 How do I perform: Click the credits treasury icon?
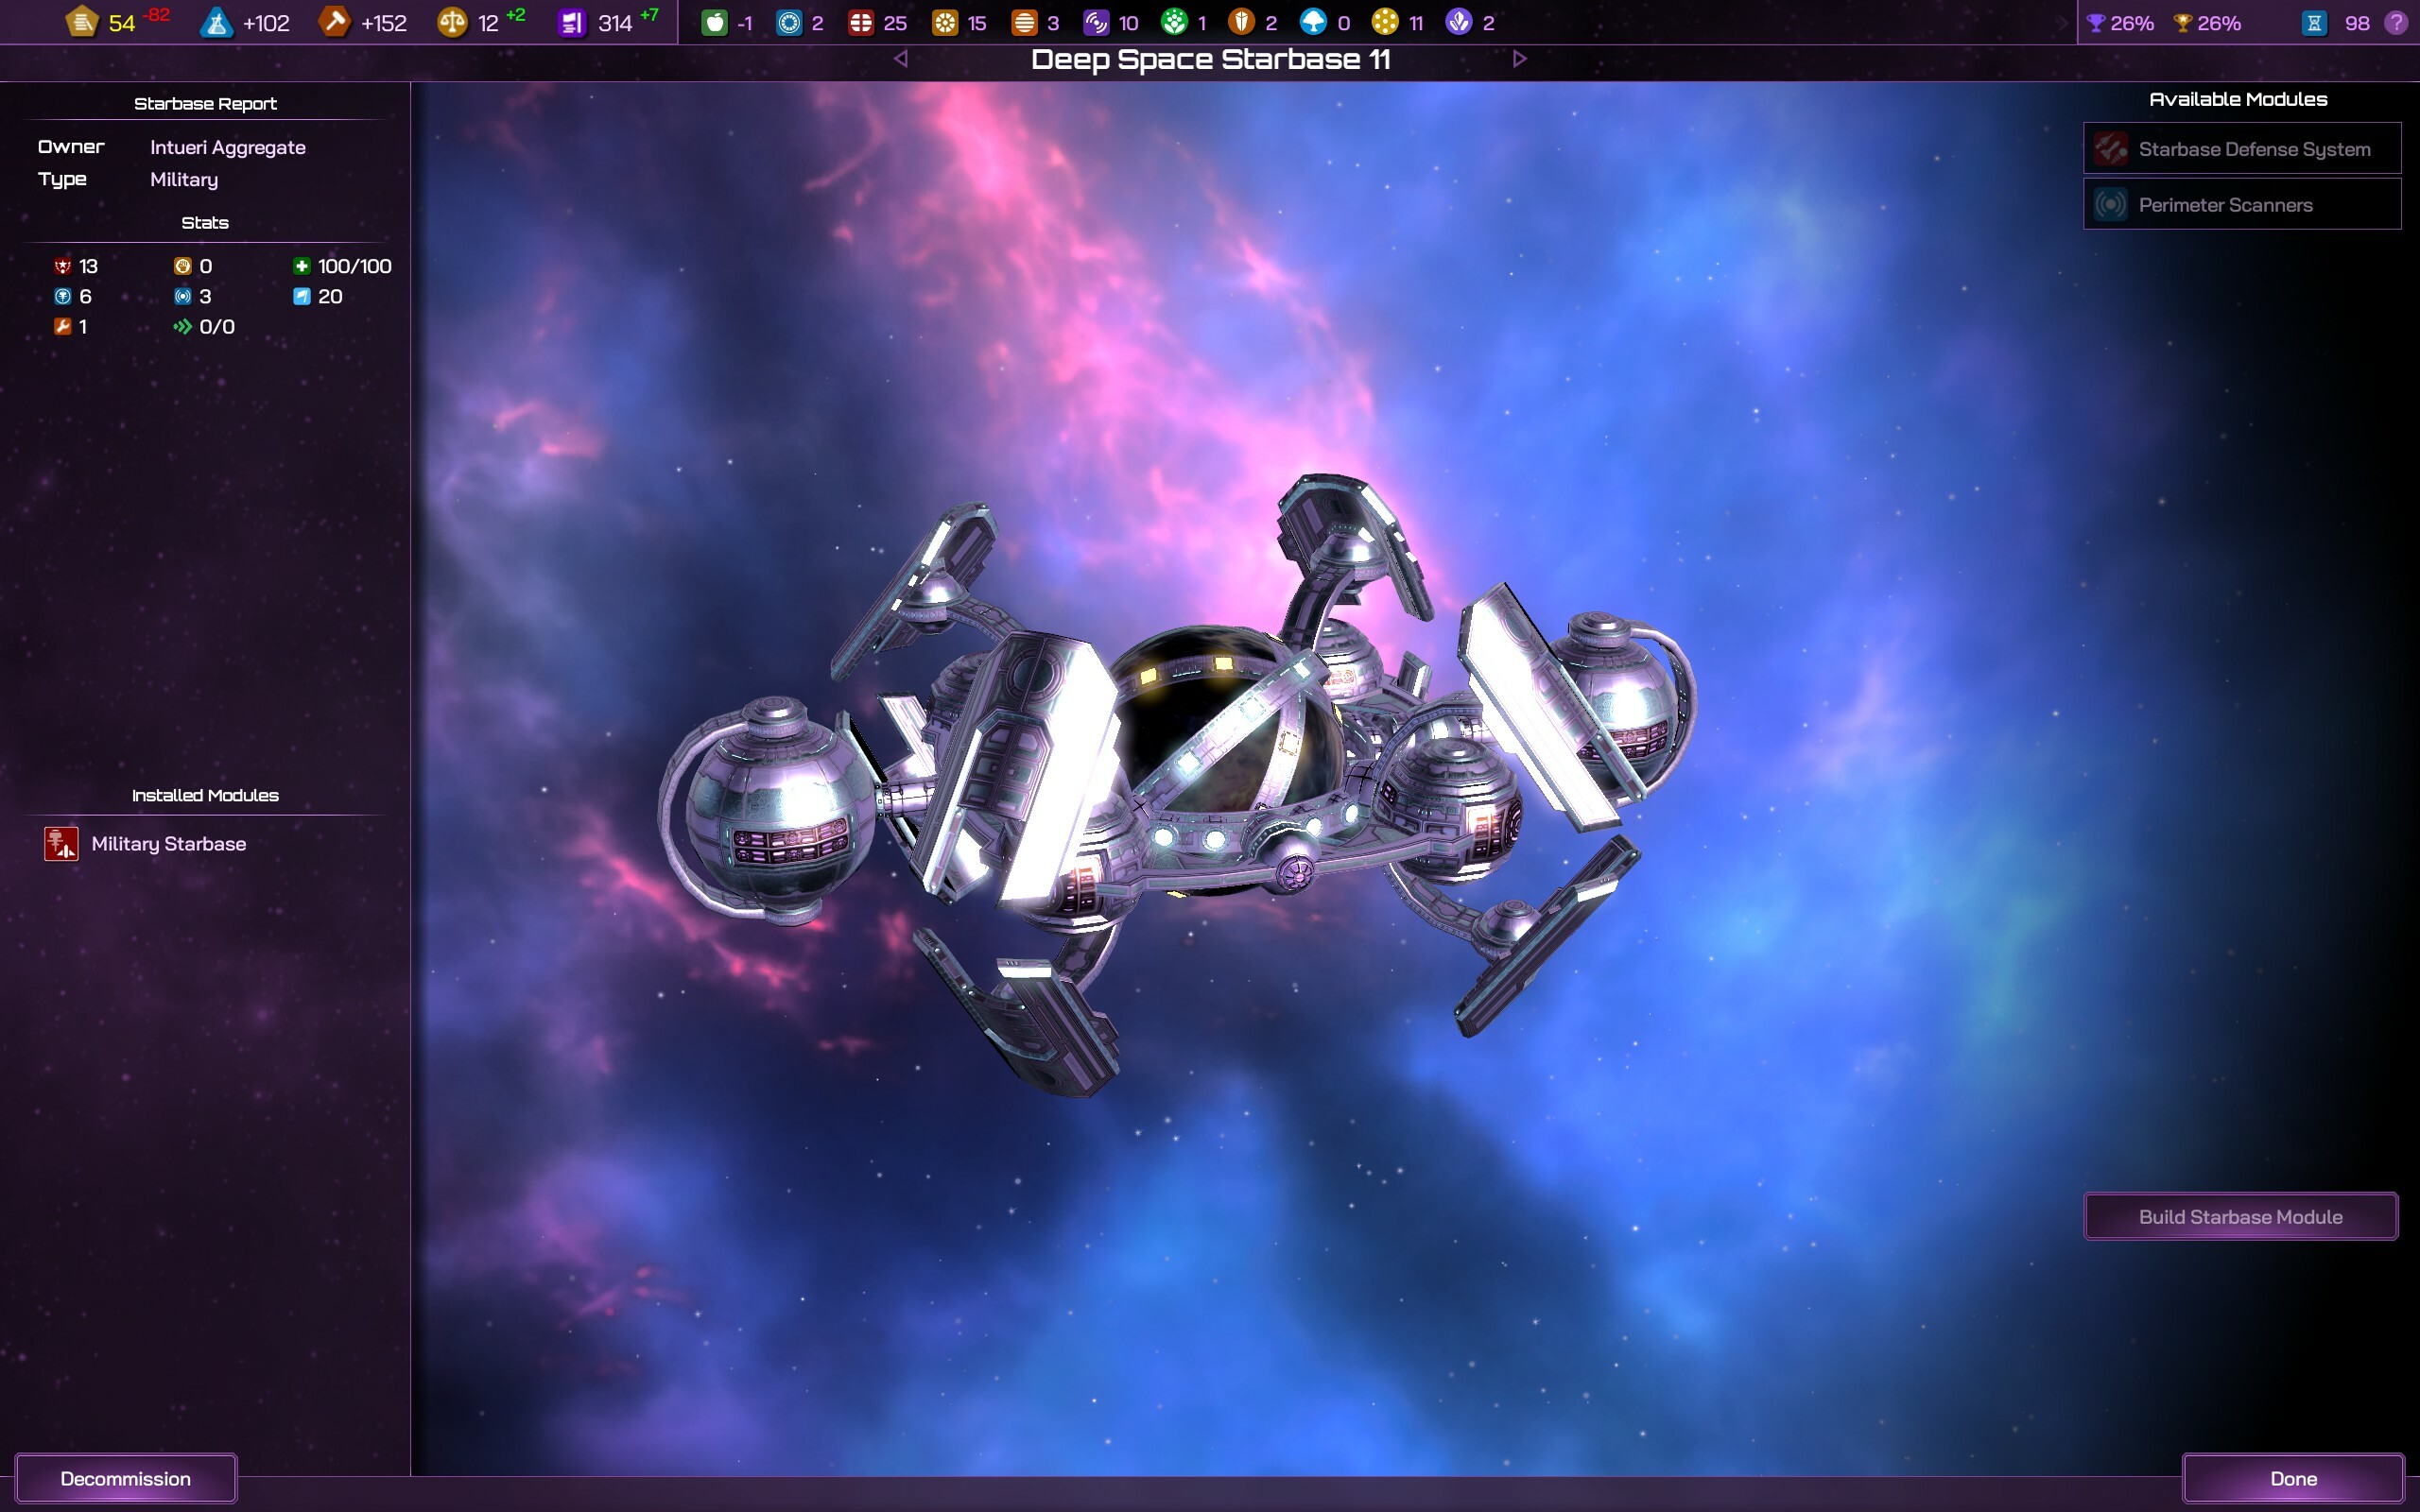[82, 22]
